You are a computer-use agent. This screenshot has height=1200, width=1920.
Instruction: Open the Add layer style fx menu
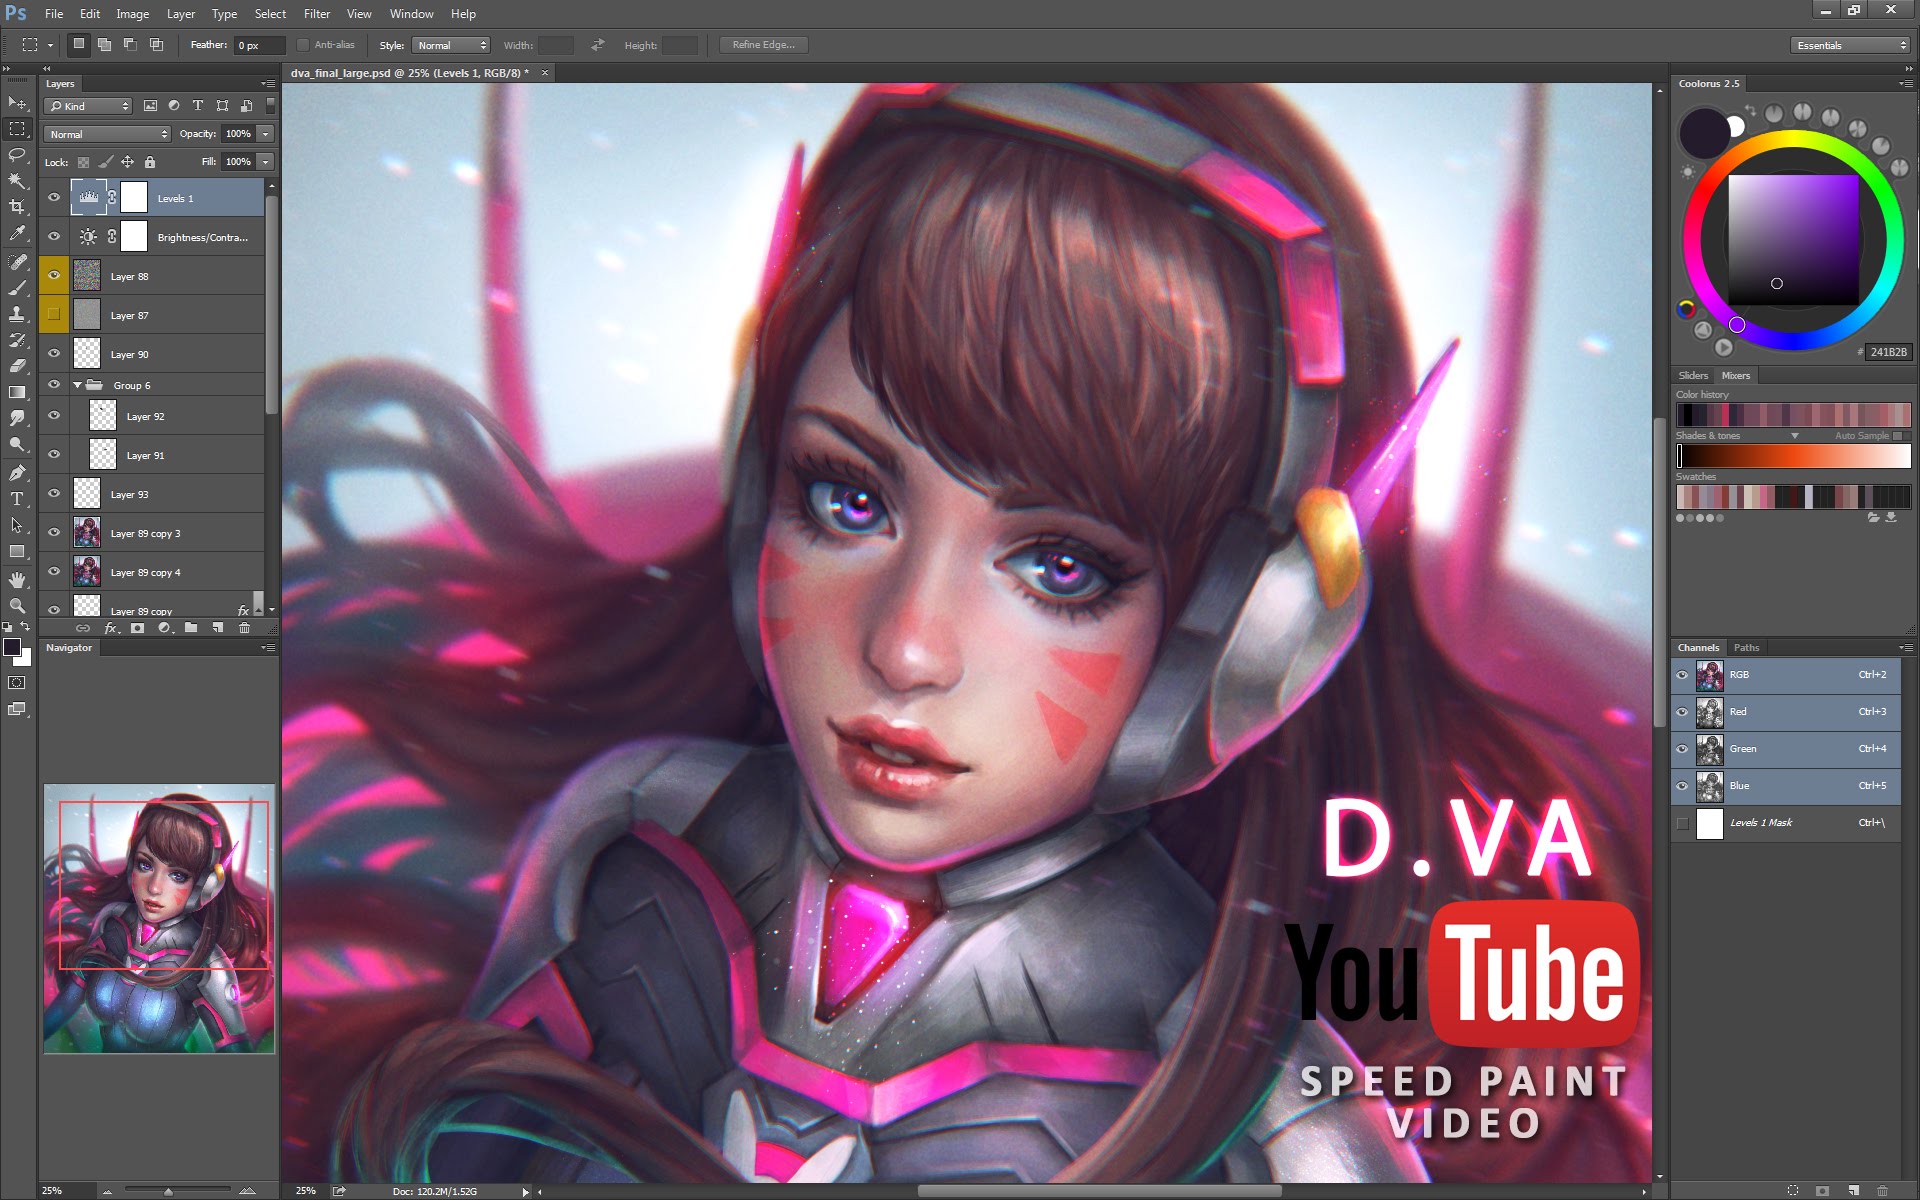(x=110, y=628)
